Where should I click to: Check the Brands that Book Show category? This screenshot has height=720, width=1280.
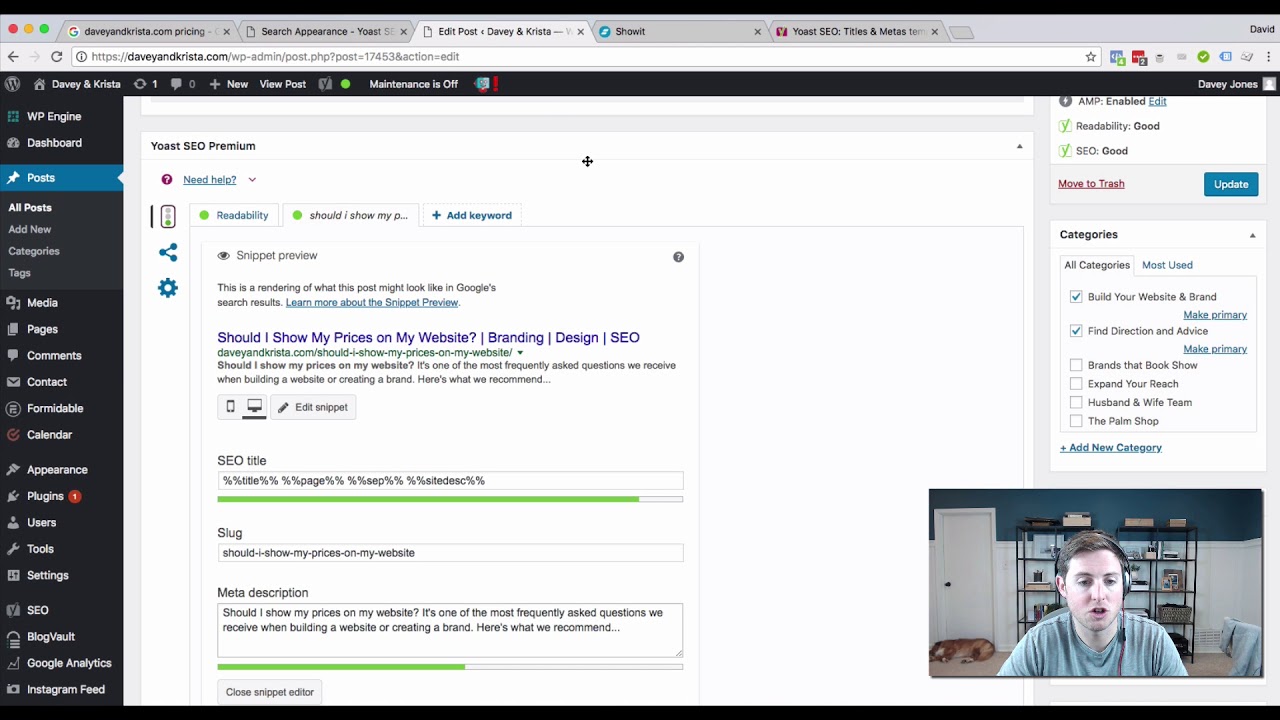(1076, 365)
